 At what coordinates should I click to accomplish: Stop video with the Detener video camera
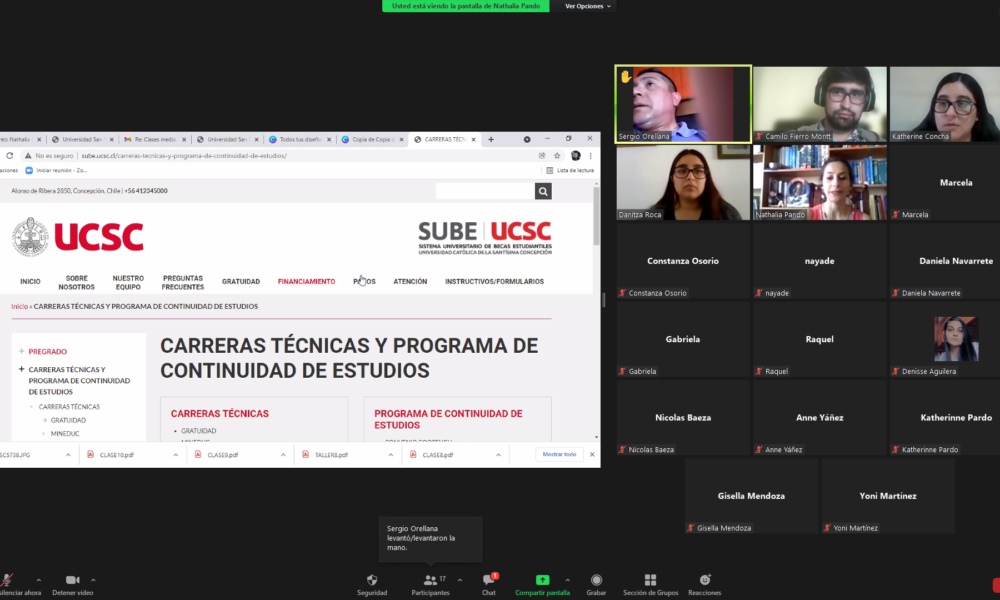tap(73, 580)
